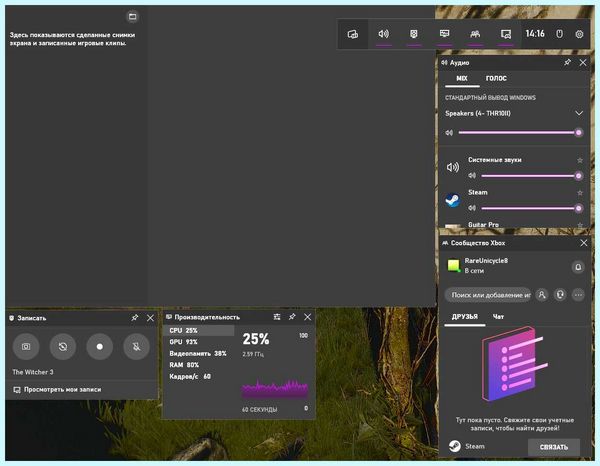Take a screenshot with camera button
This screenshot has width=600, height=466.
pyautogui.click(x=26, y=347)
